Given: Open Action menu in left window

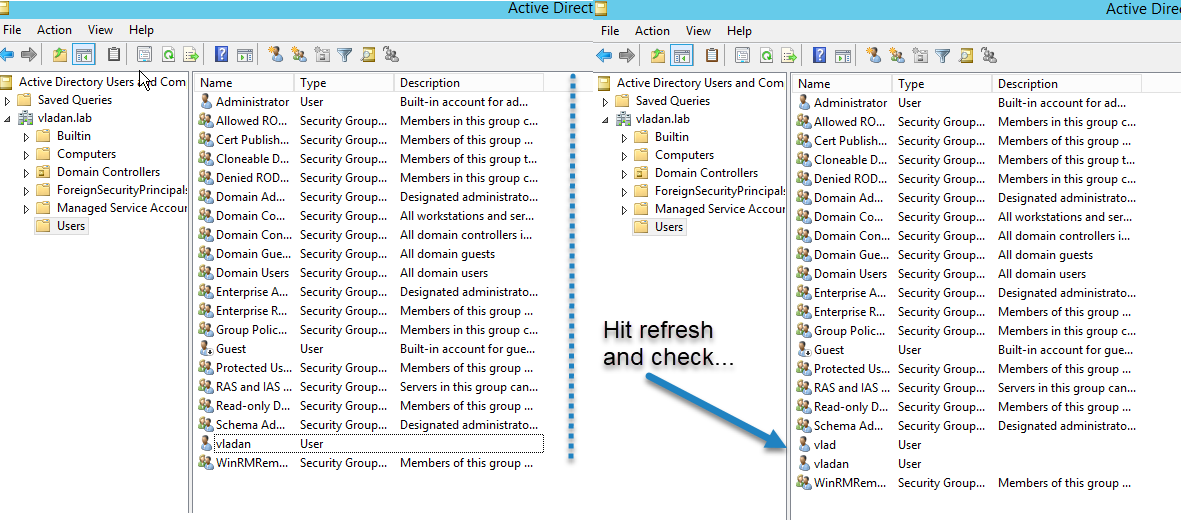Looking at the screenshot, I should [x=54, y=30].
